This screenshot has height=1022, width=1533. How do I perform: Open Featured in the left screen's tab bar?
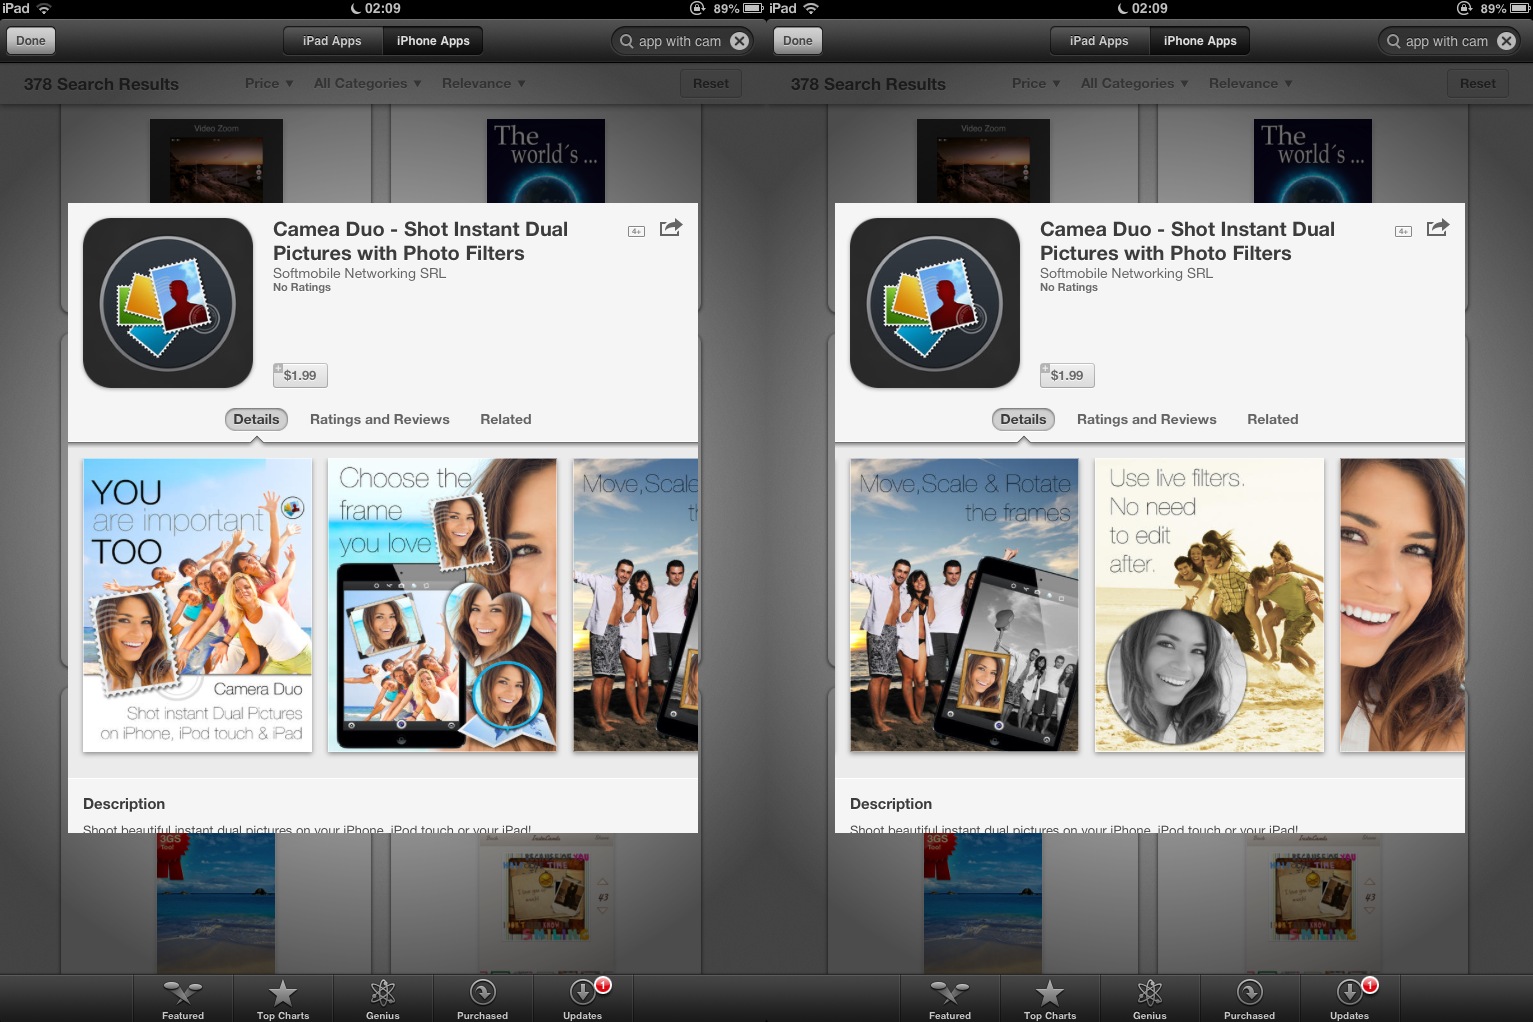pyautogui.click(x=183, y=999)
